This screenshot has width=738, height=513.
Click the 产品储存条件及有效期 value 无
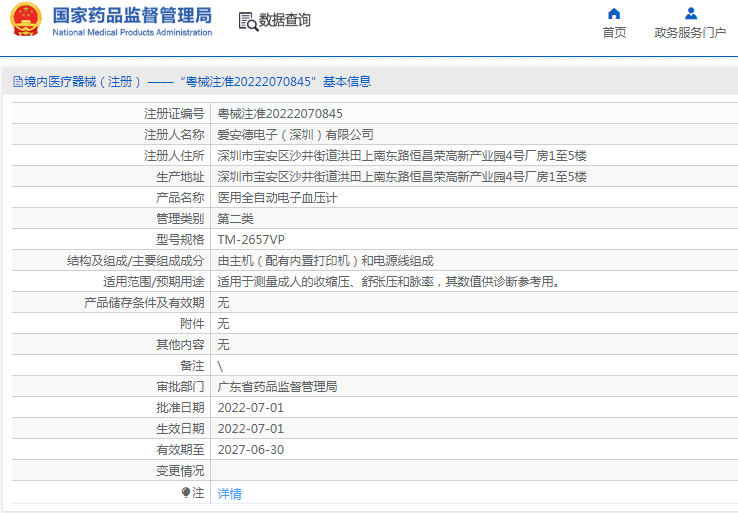[223, 303]
